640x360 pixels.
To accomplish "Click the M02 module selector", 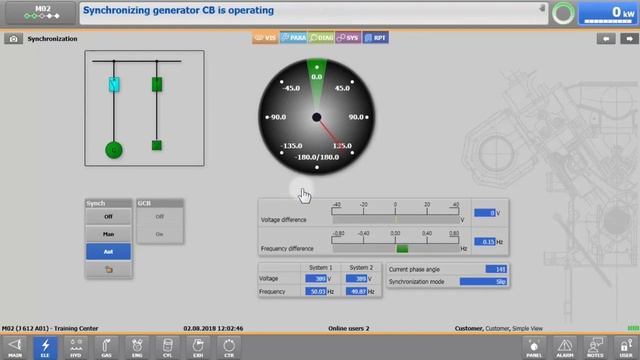I will (41, 13).
